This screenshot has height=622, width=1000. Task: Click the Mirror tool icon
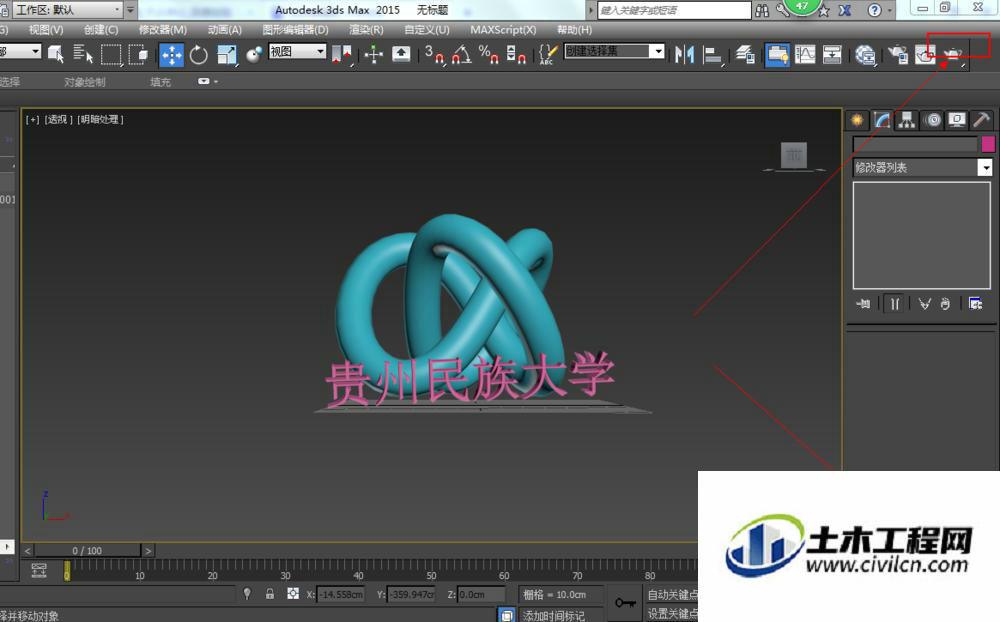[x=684, y=54]
